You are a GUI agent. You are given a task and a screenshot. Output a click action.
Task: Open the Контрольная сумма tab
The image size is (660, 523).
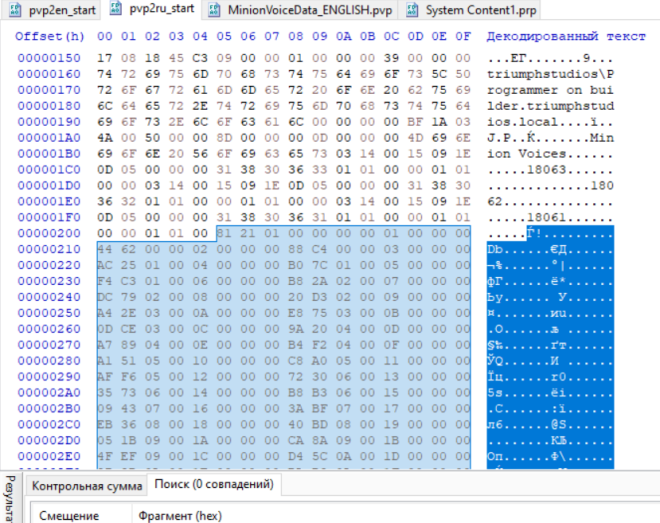coord(87,486)
